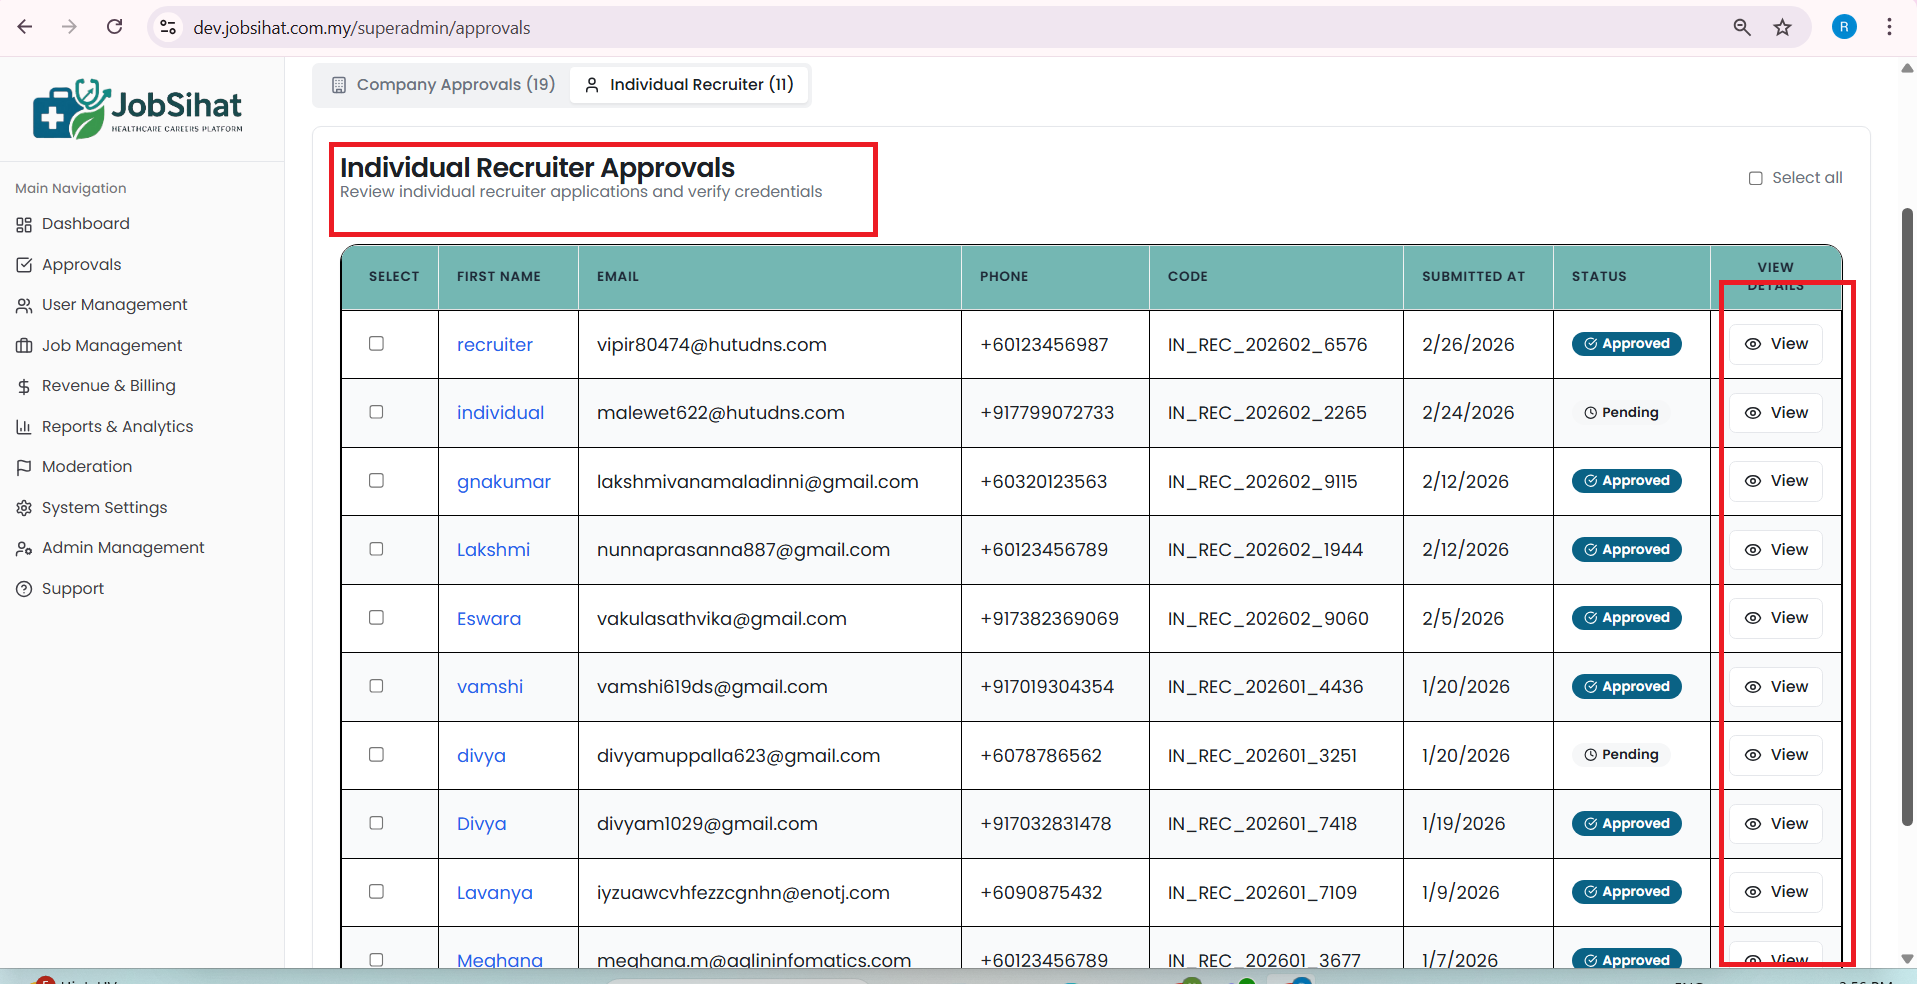Click the Support help icon
The width and height of the screenshot is (1917, 984).
pos(24,589)
